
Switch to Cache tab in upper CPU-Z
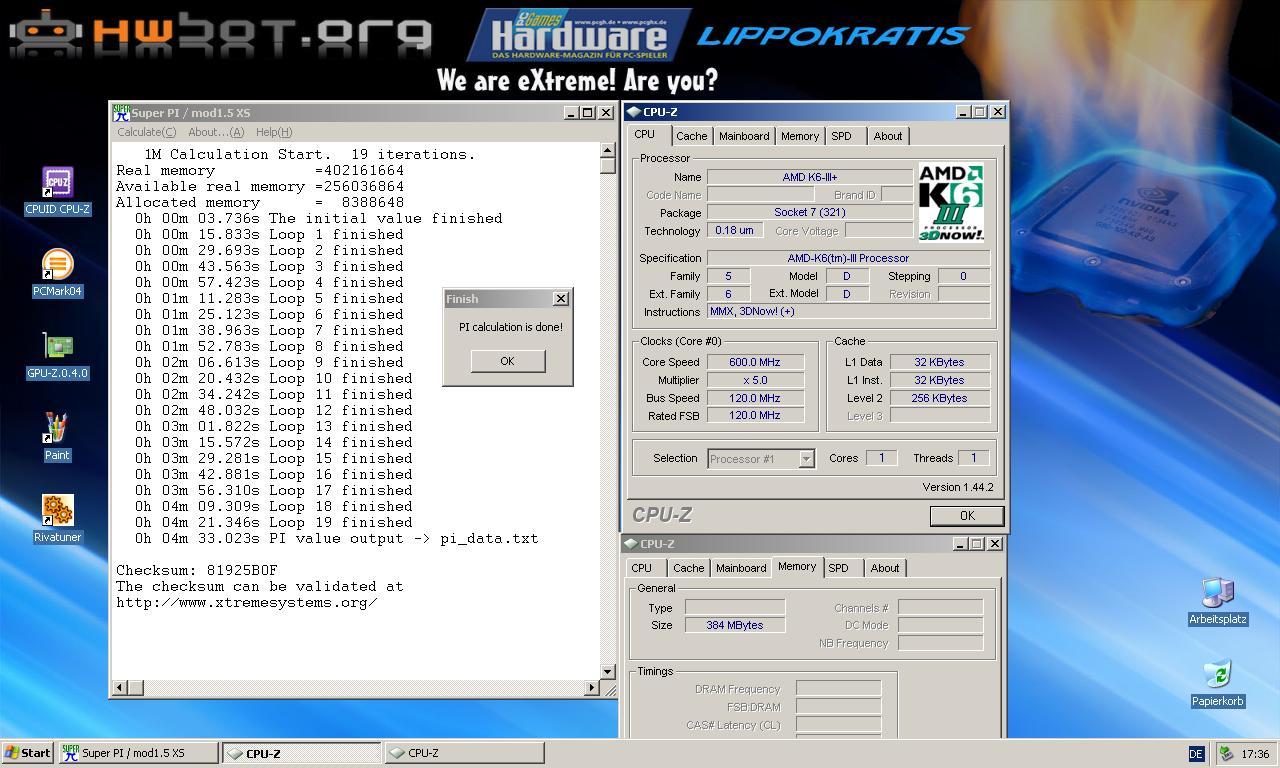tap(691, 136)
